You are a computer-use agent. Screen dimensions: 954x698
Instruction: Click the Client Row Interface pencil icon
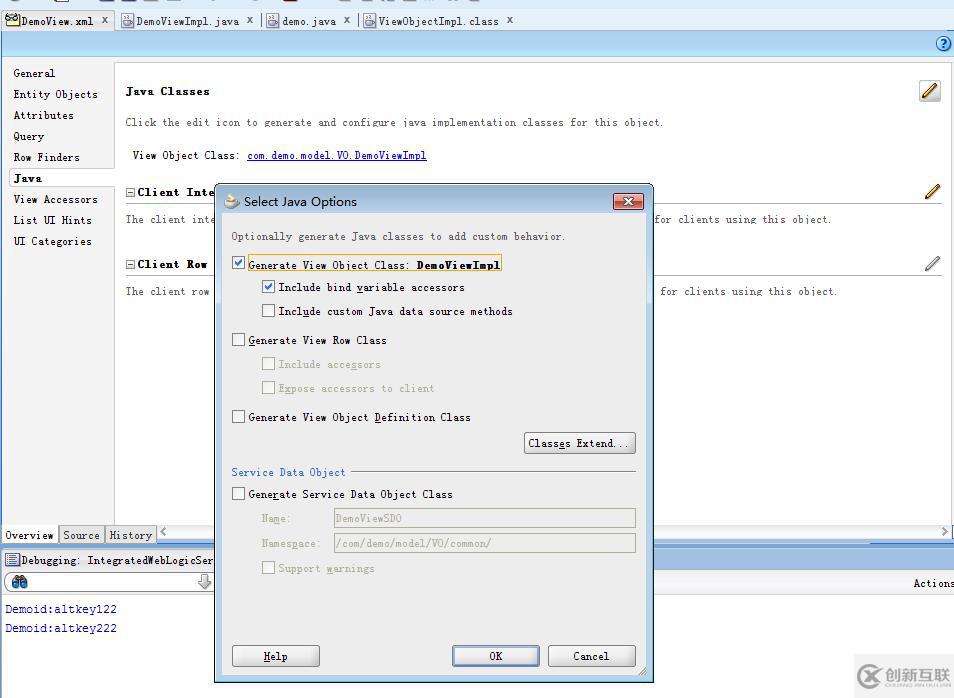tap(932, 263)
